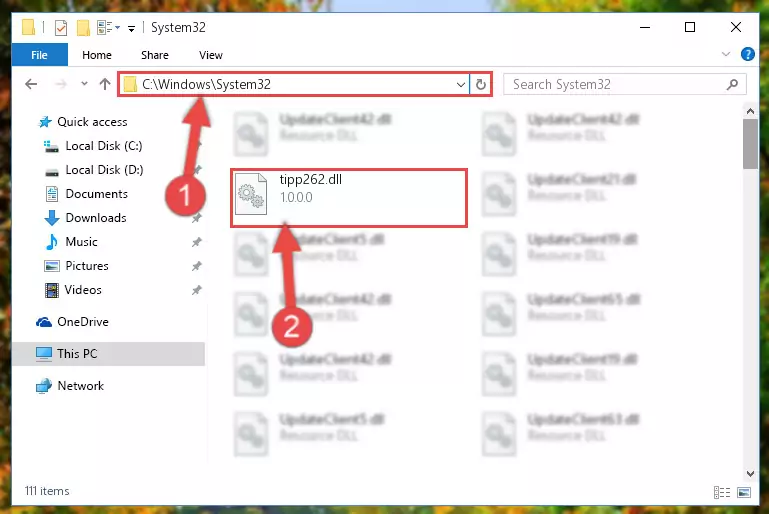Open Pictures from the sidebar
This screenshot has height=514, width=769.
point(87,266)
